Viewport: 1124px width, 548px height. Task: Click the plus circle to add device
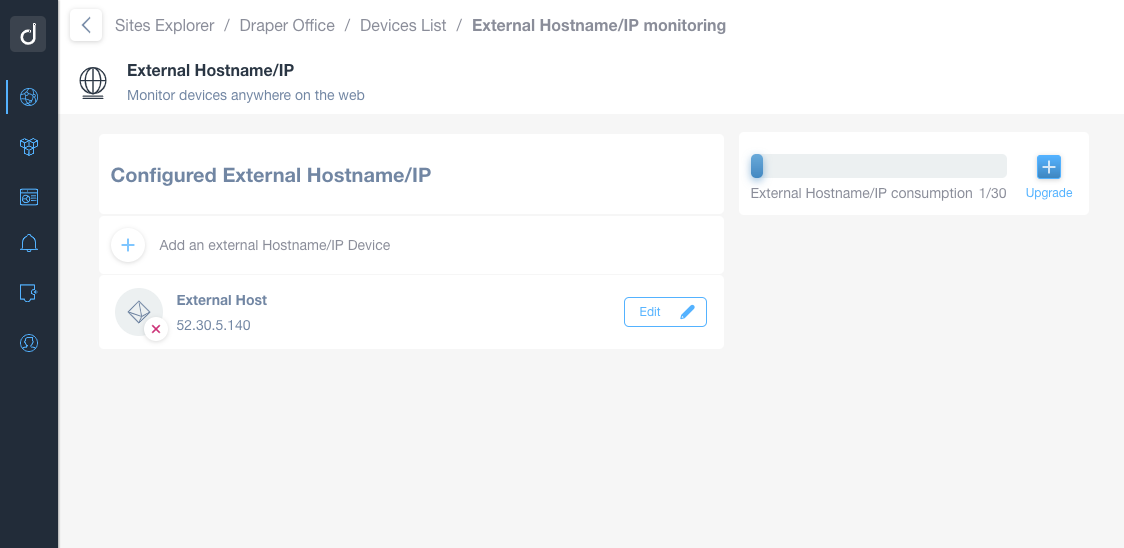pyautogui.click(x=128, y=245)
